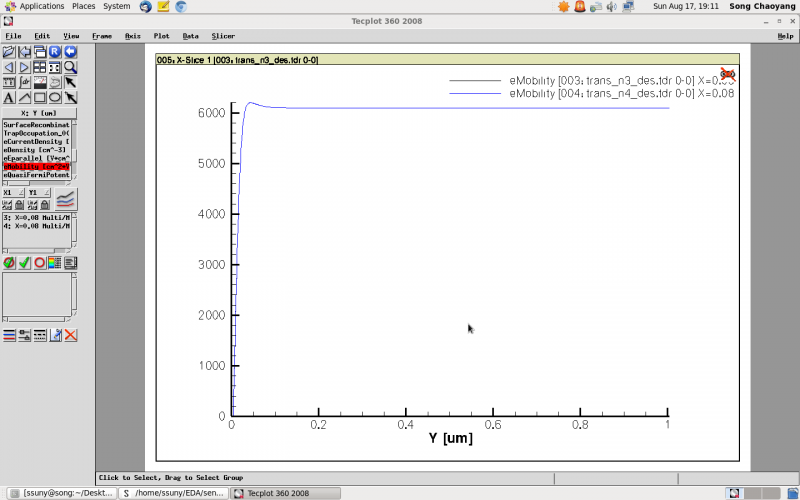Click the gray left-arrow toolbar icon
This screenshot has height=500, width=800.
tap(24, 52)
